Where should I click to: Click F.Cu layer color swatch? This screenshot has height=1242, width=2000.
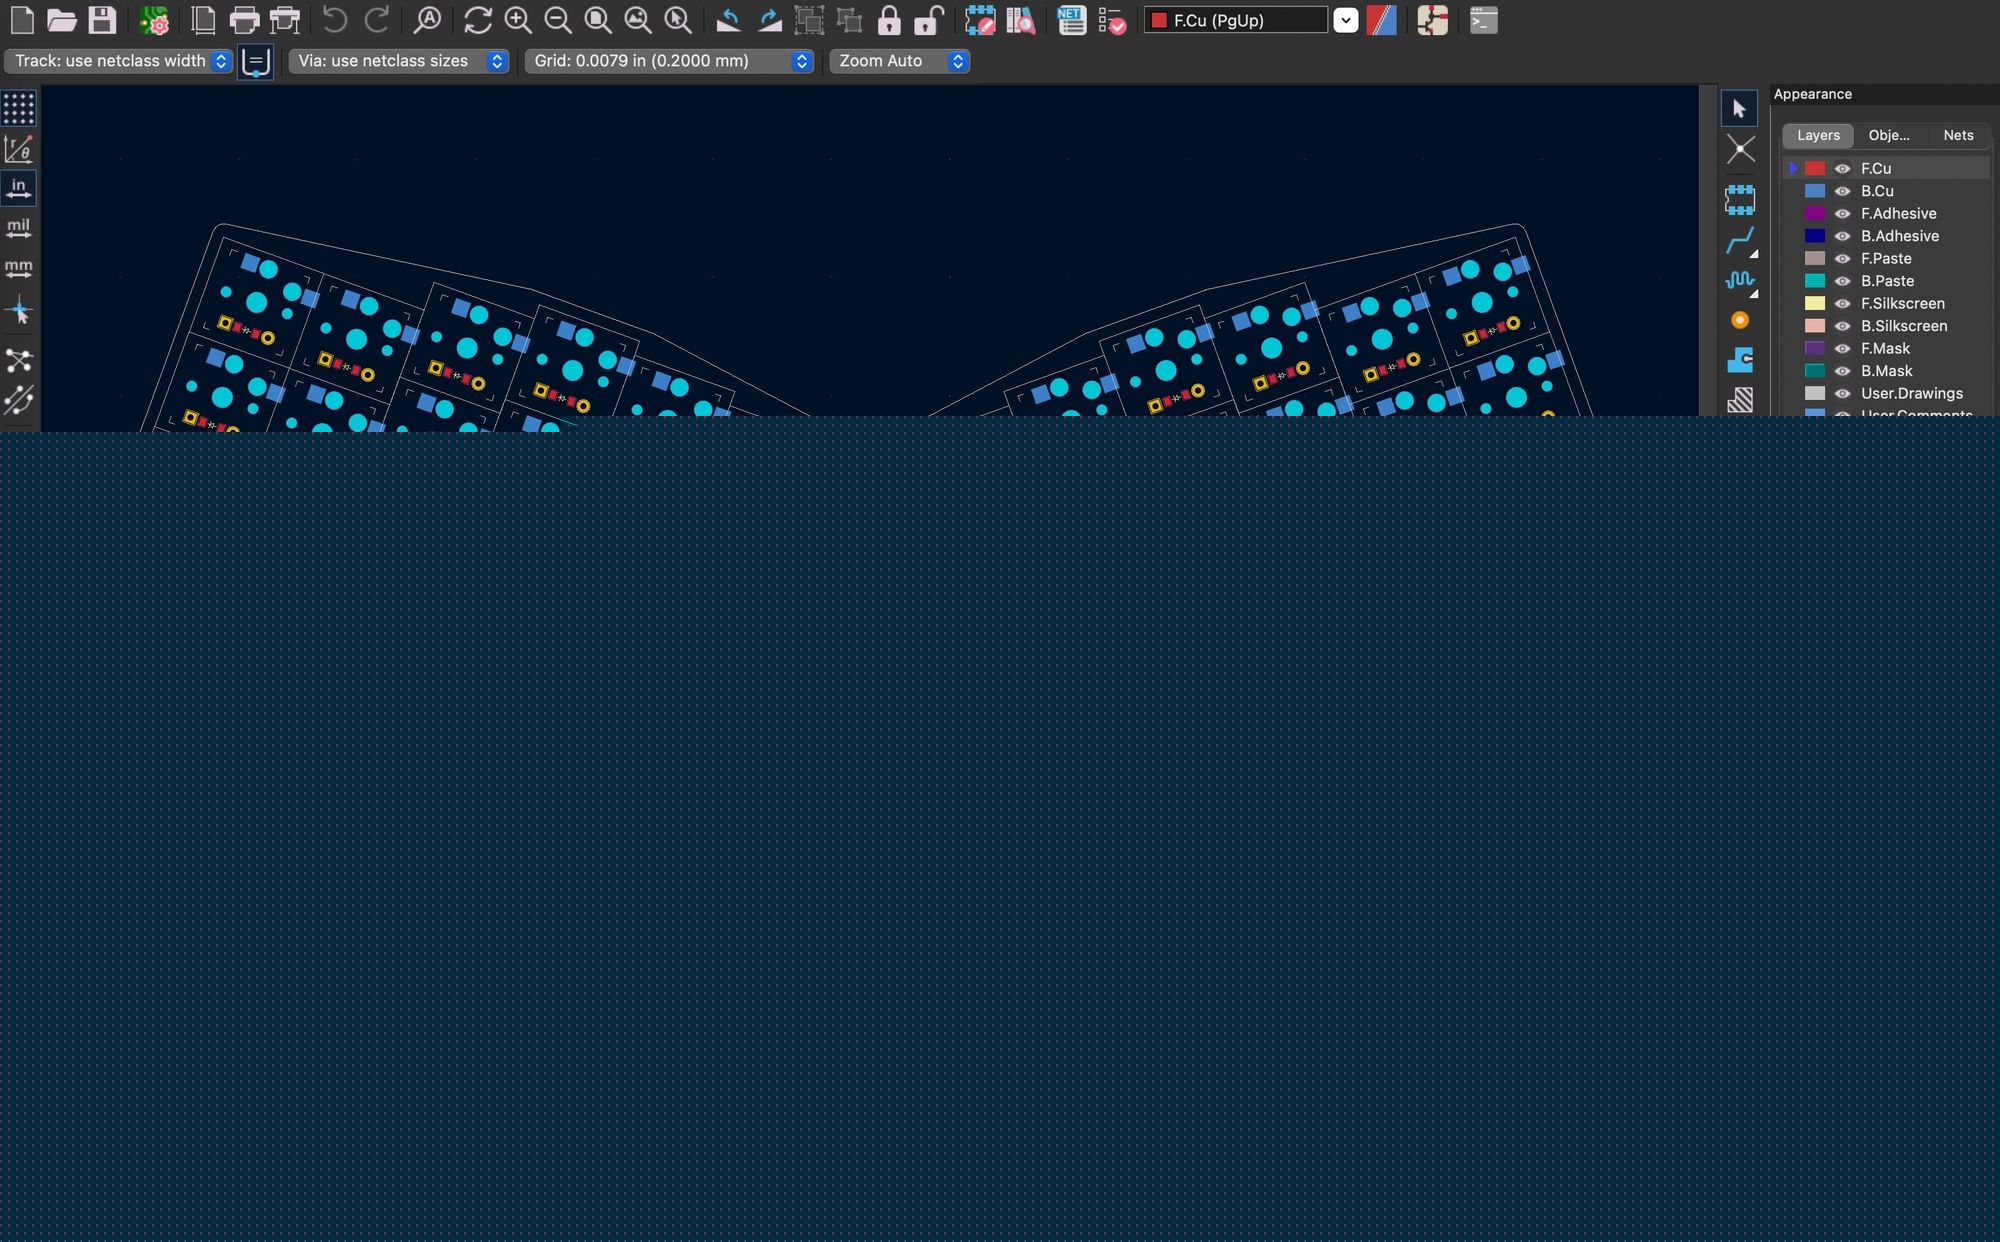[x=1815, y=168]
